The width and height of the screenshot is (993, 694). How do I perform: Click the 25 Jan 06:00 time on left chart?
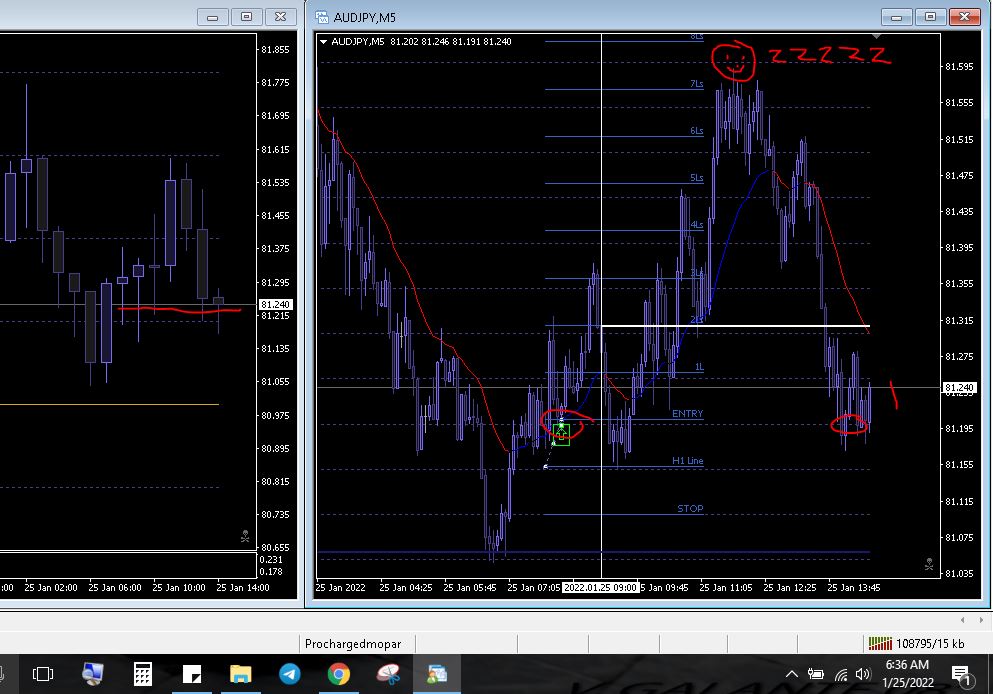point(115,588)
